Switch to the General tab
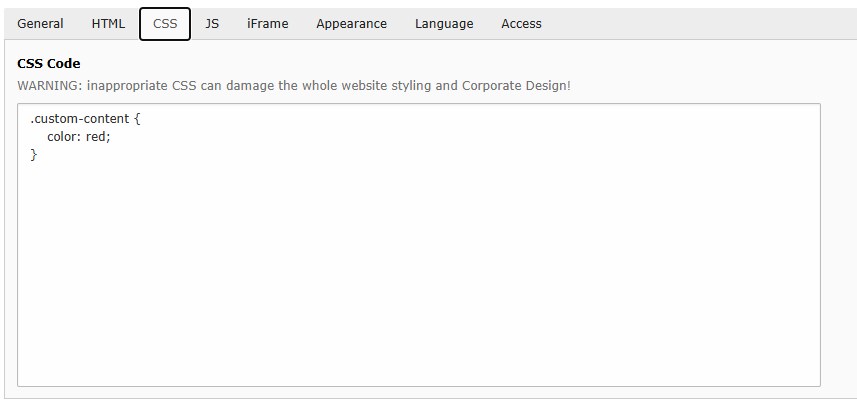The height and width of the screenshot is (410, 857). pyautogui.click(x=40, y=24)
